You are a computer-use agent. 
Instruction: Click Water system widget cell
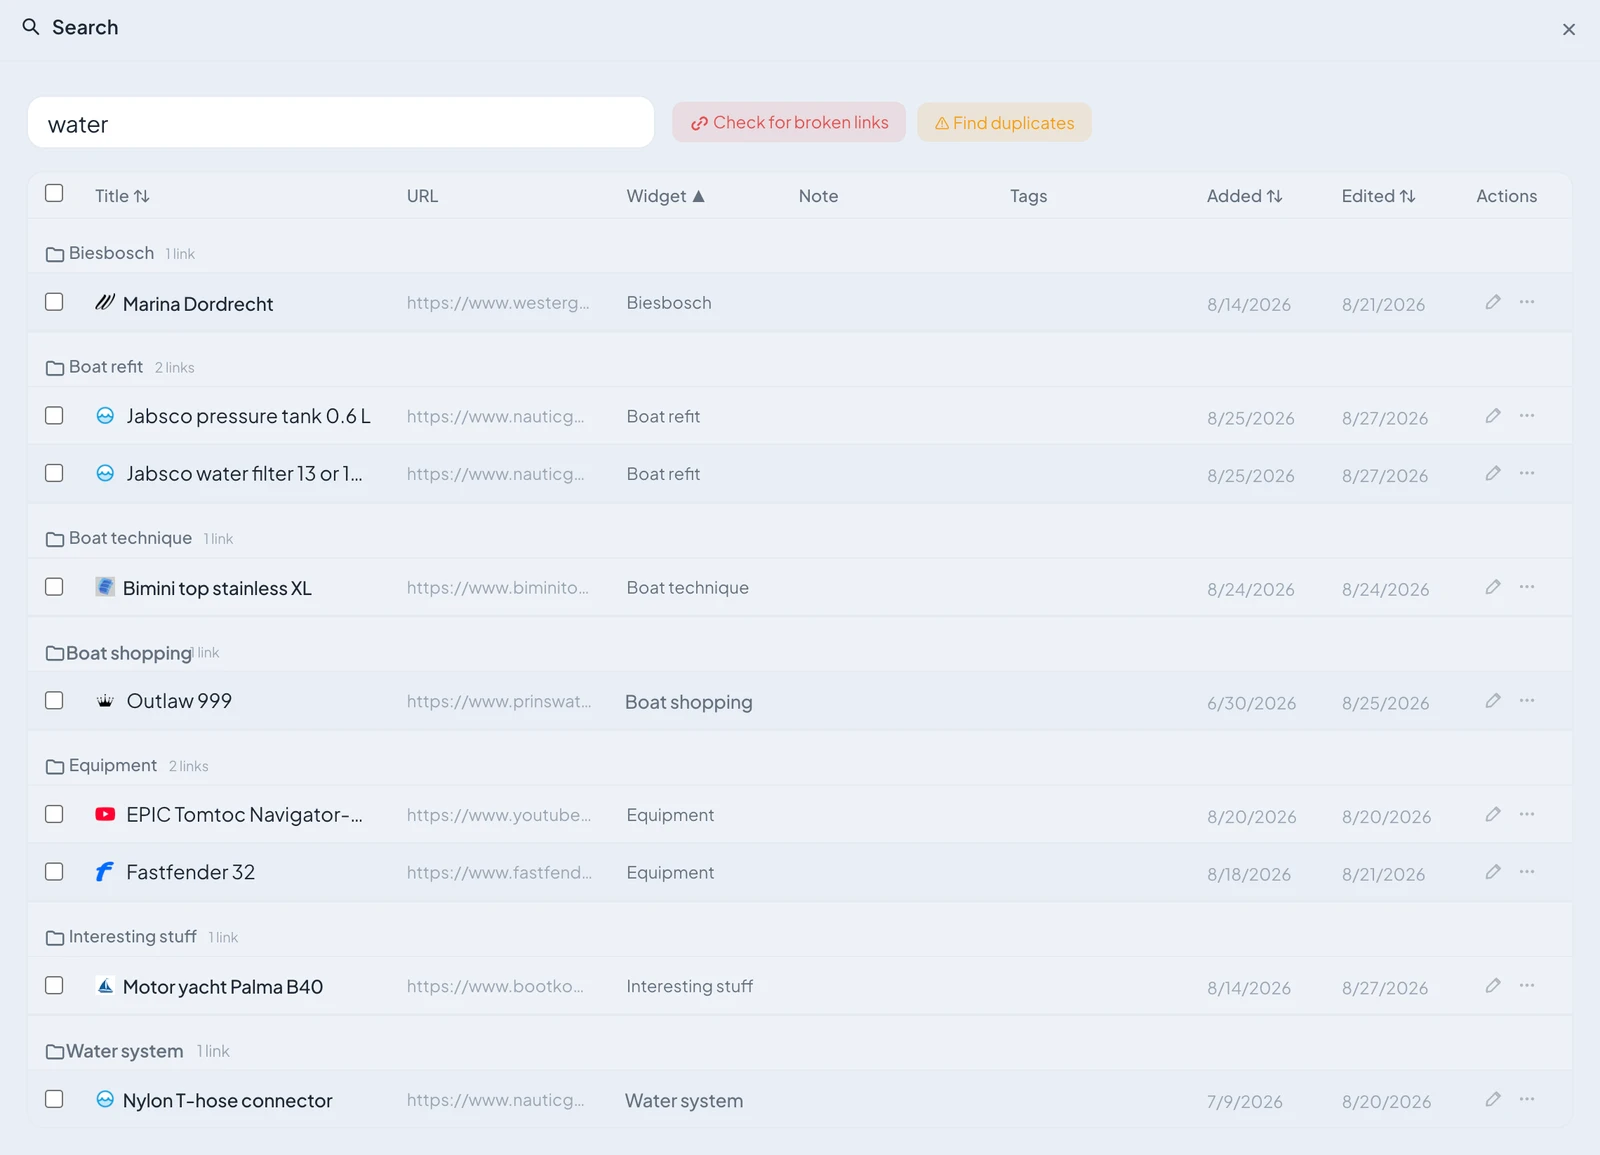tap(684, 1101)
